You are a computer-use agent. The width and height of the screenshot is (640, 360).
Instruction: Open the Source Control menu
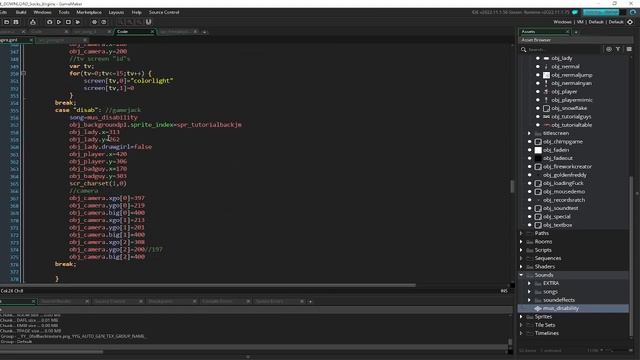[164, 12]
